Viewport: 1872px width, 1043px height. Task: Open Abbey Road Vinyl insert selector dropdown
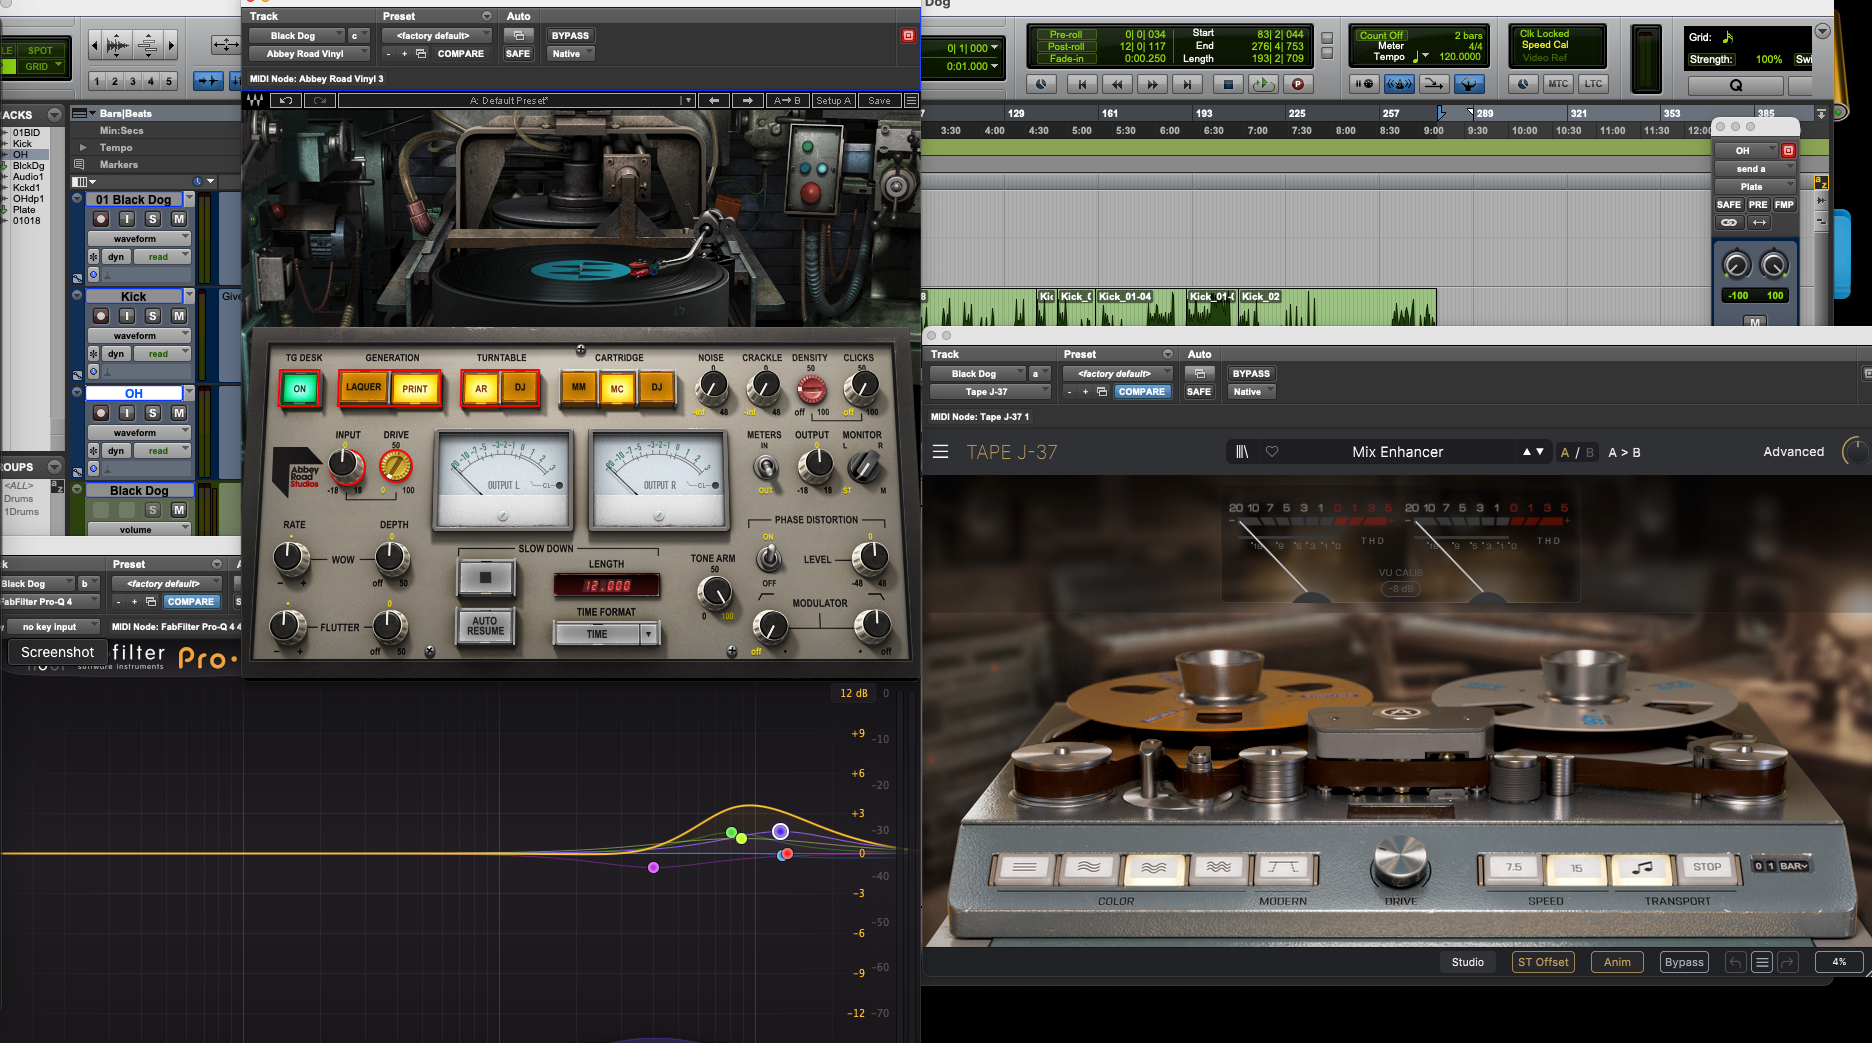tap(309, 54)
